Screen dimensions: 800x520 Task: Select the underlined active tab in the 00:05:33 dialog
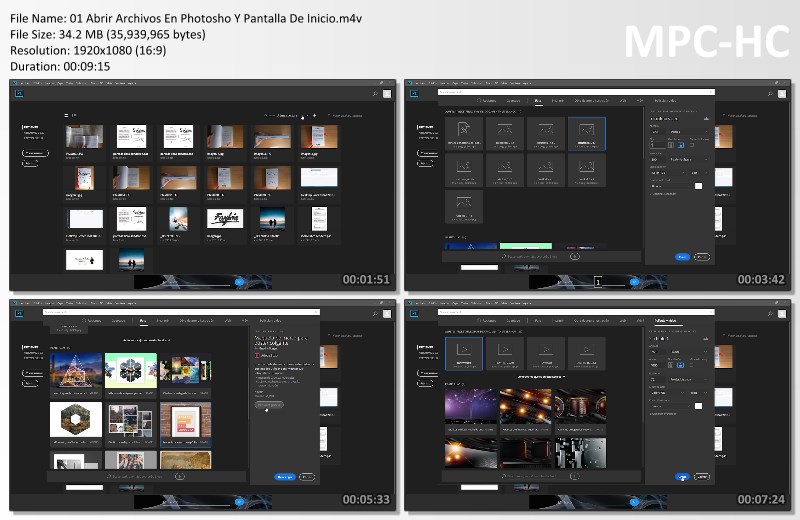click(143, 321)
